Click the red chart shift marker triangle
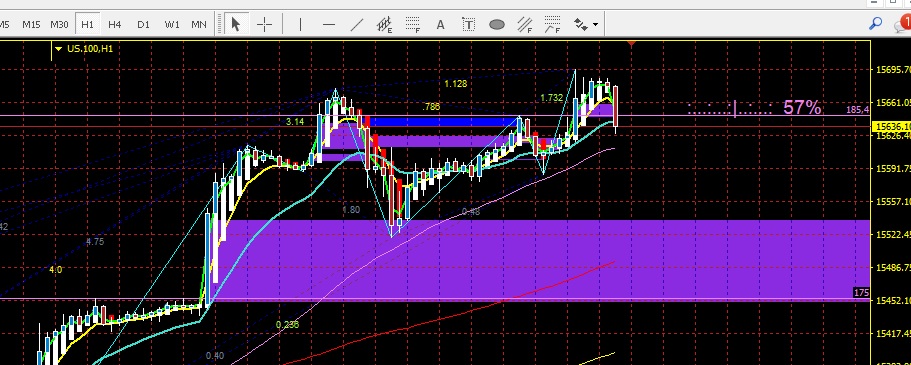The image size is (911, 365). [632, 44]
